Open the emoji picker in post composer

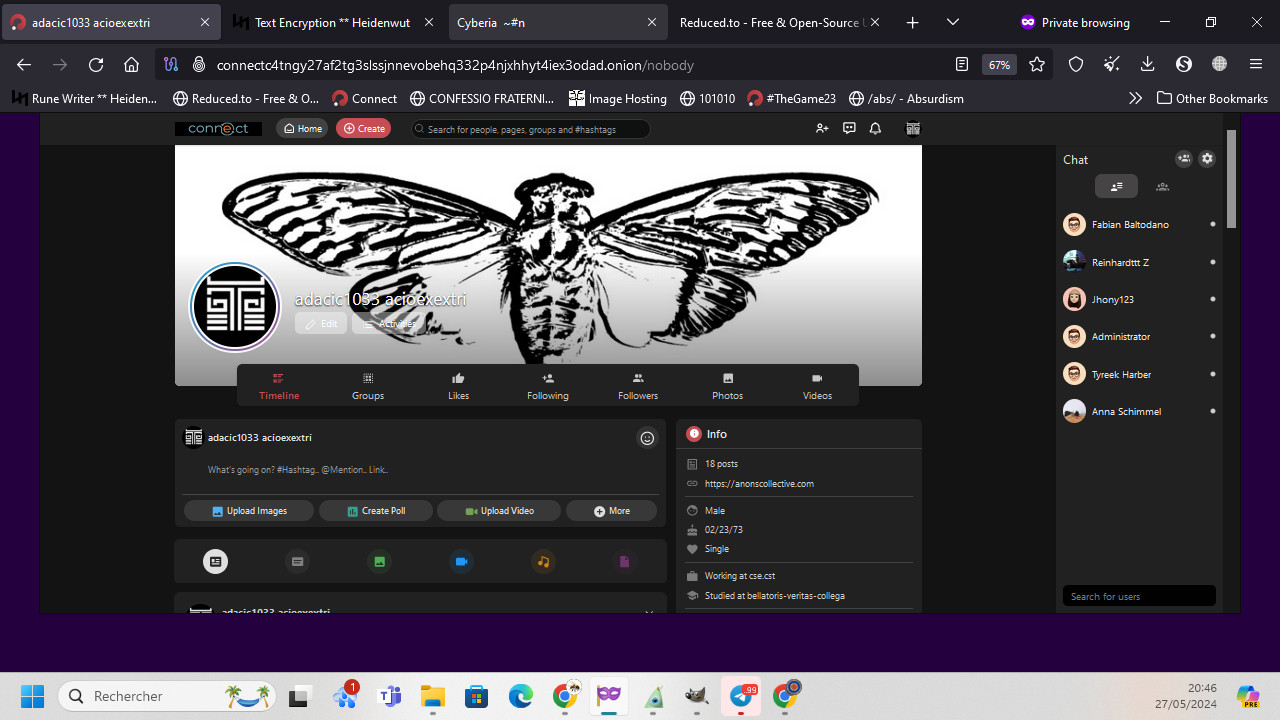point(647,438)
